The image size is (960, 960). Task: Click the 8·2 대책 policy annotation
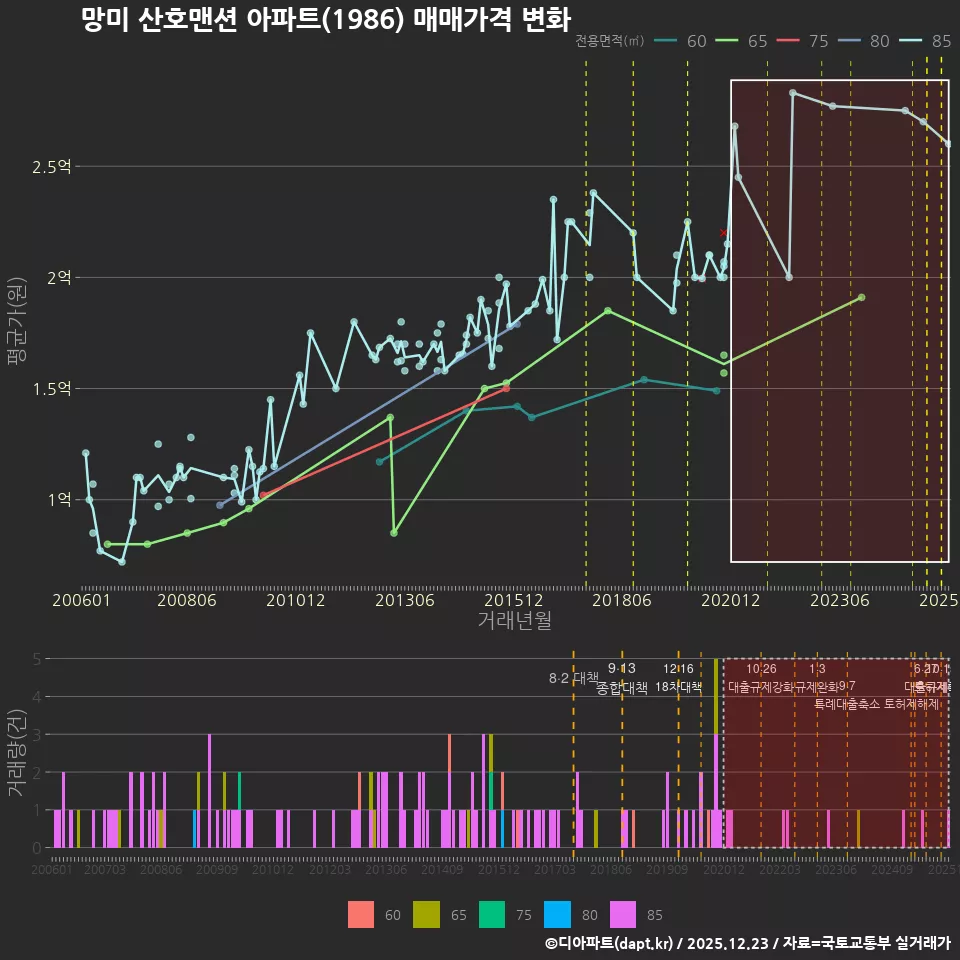point(573,678)
